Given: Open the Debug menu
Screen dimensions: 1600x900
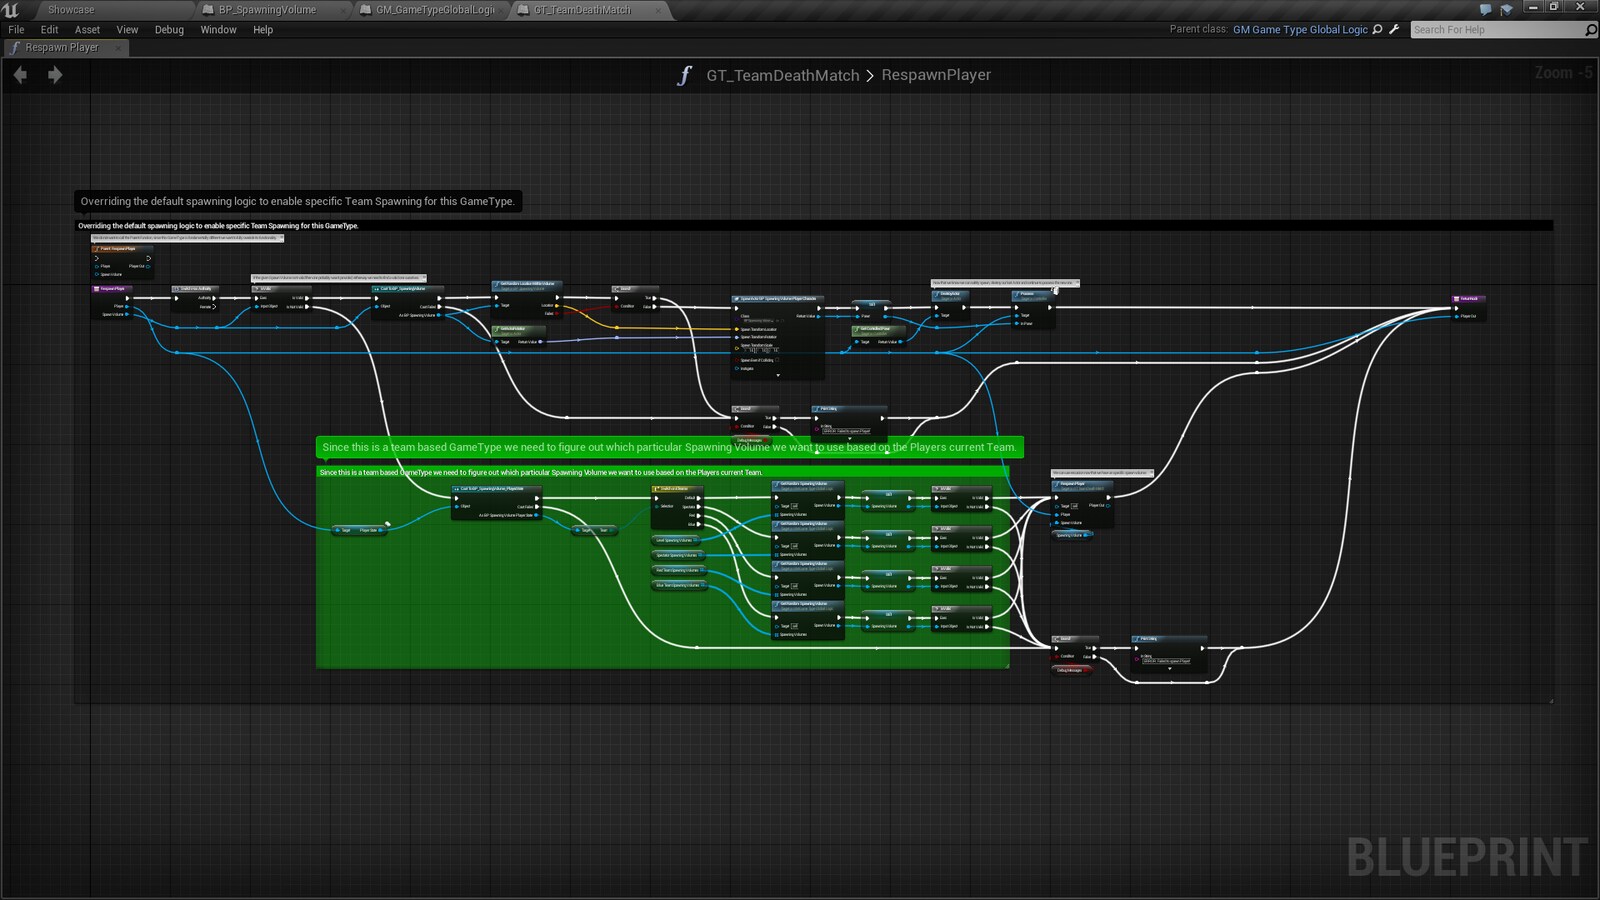Looking at the screenshot, I should click(168, 30).
